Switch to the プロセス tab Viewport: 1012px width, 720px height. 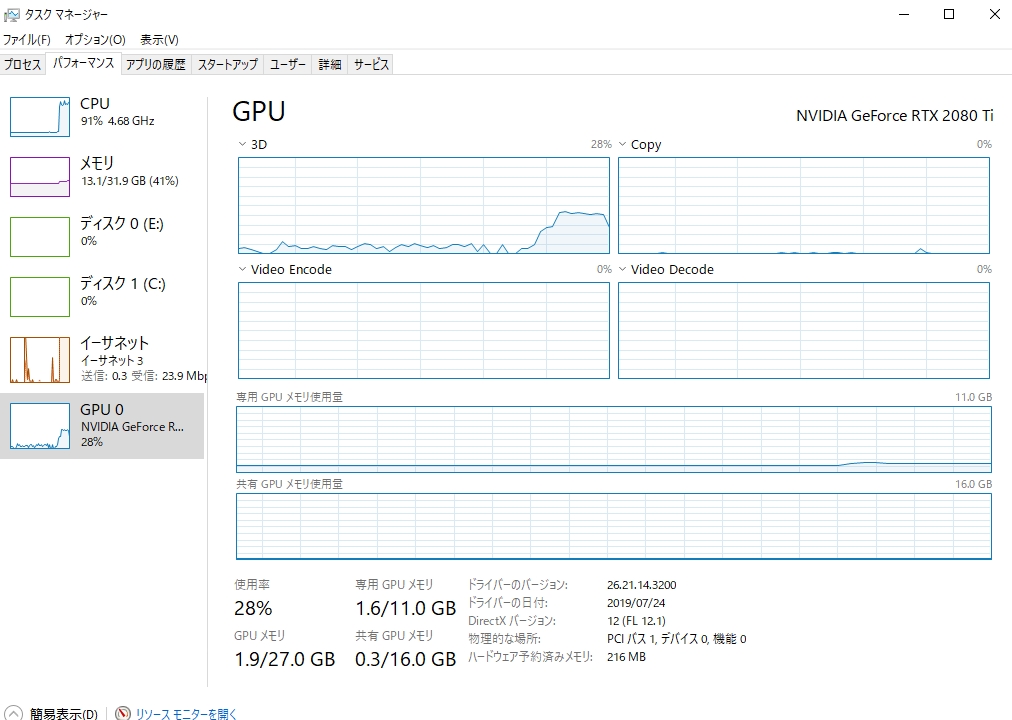22,64
